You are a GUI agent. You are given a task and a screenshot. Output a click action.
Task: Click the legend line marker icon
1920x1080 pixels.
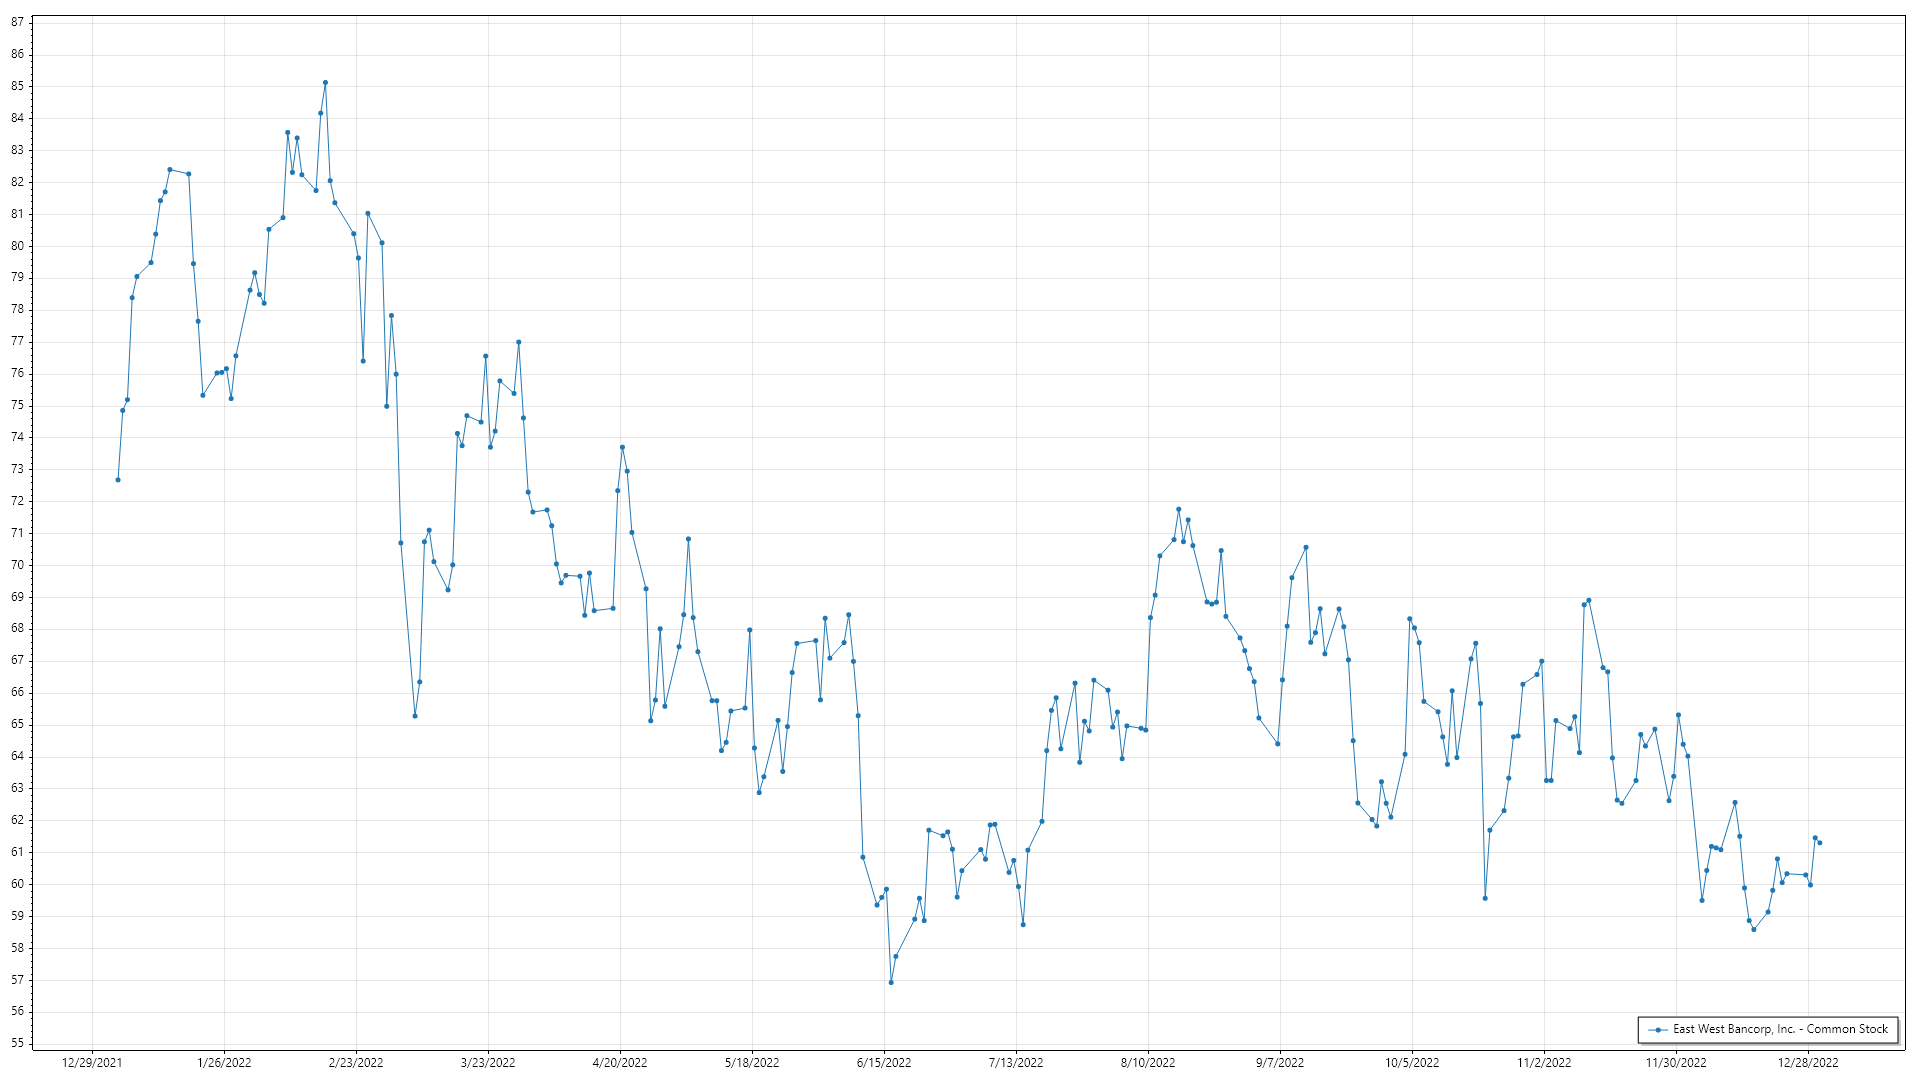1658,1029
